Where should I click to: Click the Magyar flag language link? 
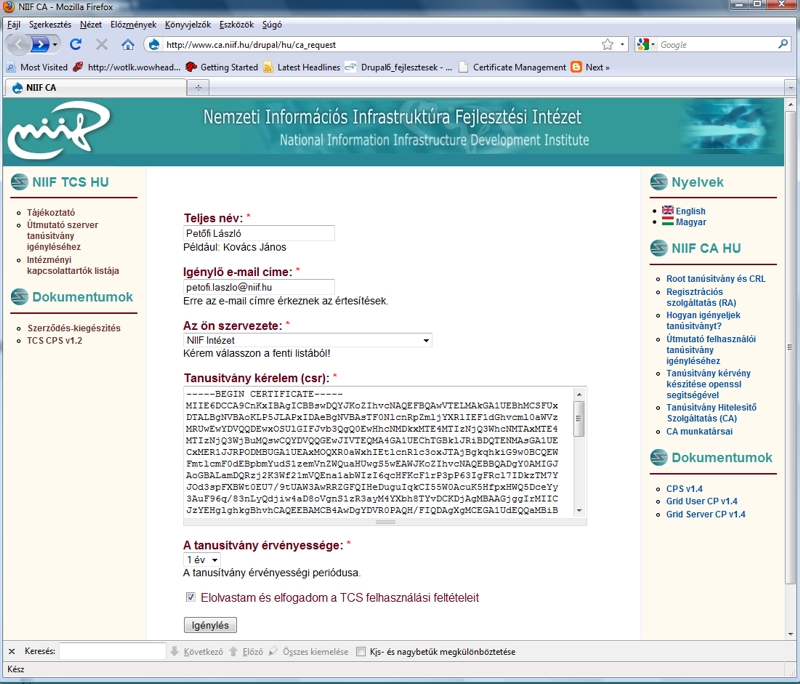[x=685, y=222]
